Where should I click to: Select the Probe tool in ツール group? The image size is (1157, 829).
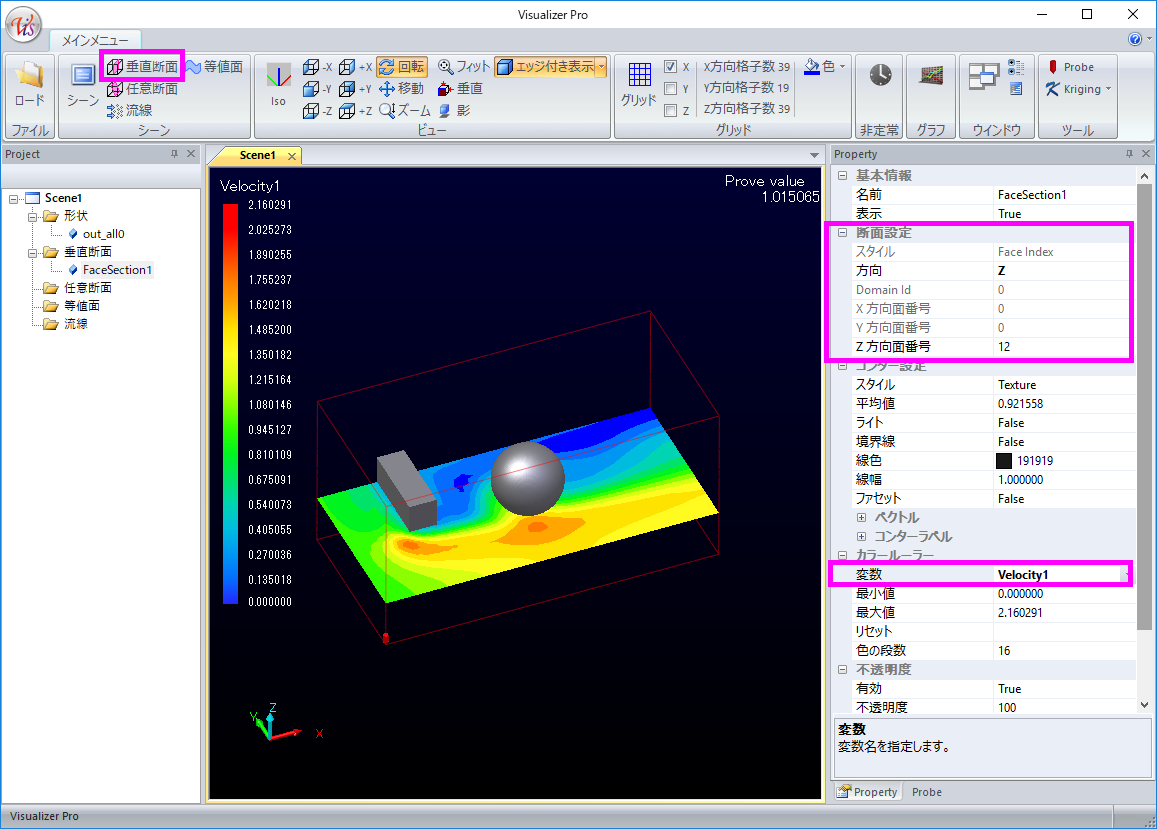pos(1071,67)
